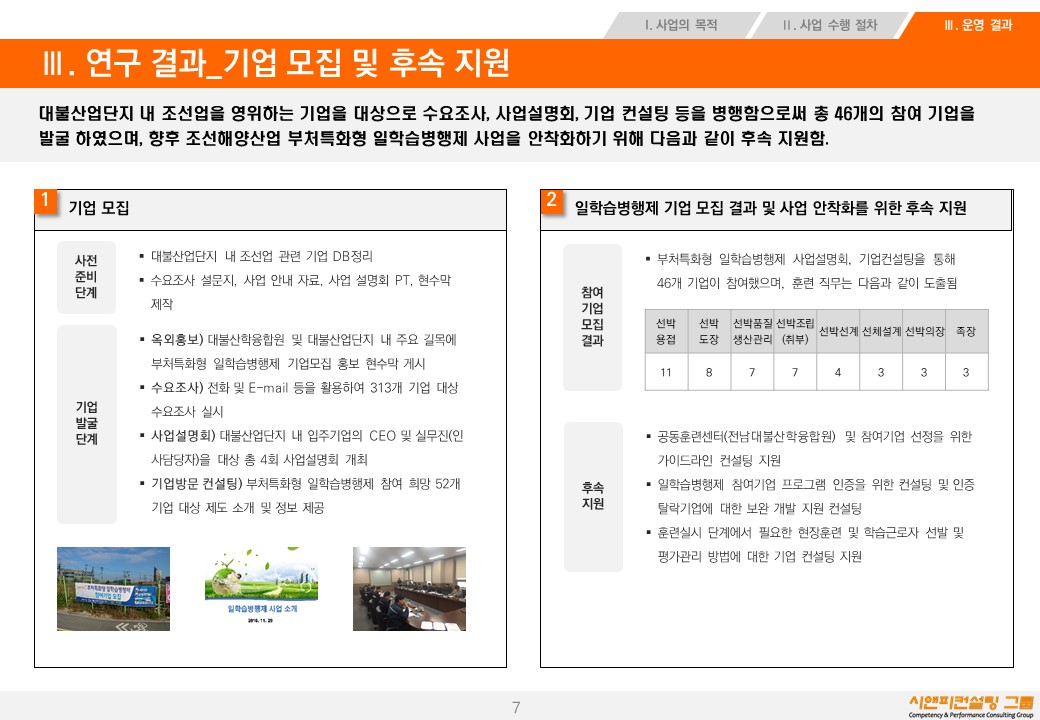Click the '사전 준비 단계' label box
This screenshot has width=1040, height=720.
point(86,277)
